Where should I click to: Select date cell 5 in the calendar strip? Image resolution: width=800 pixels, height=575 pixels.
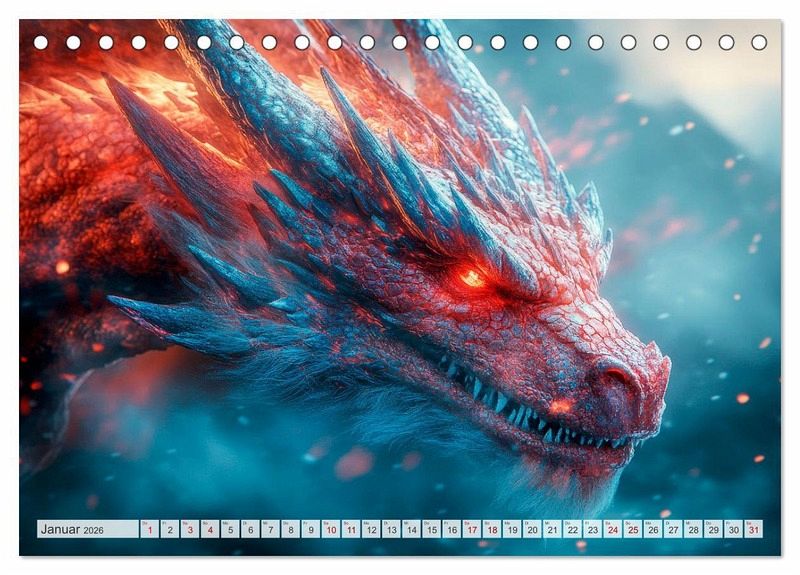coord(230,529)
